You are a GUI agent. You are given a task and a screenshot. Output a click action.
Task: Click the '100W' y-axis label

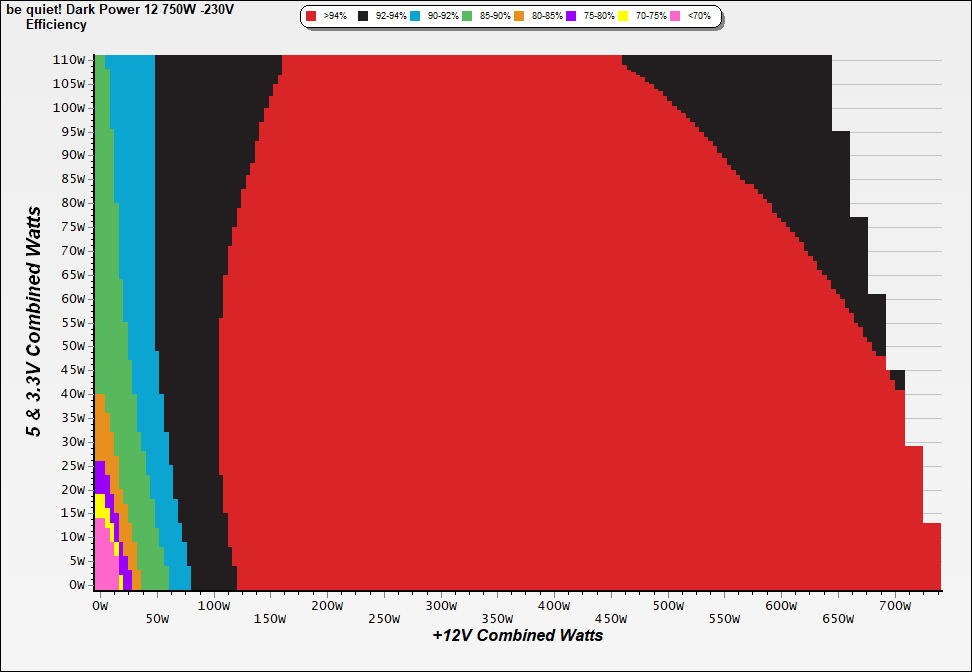click(x=69, y=108)
